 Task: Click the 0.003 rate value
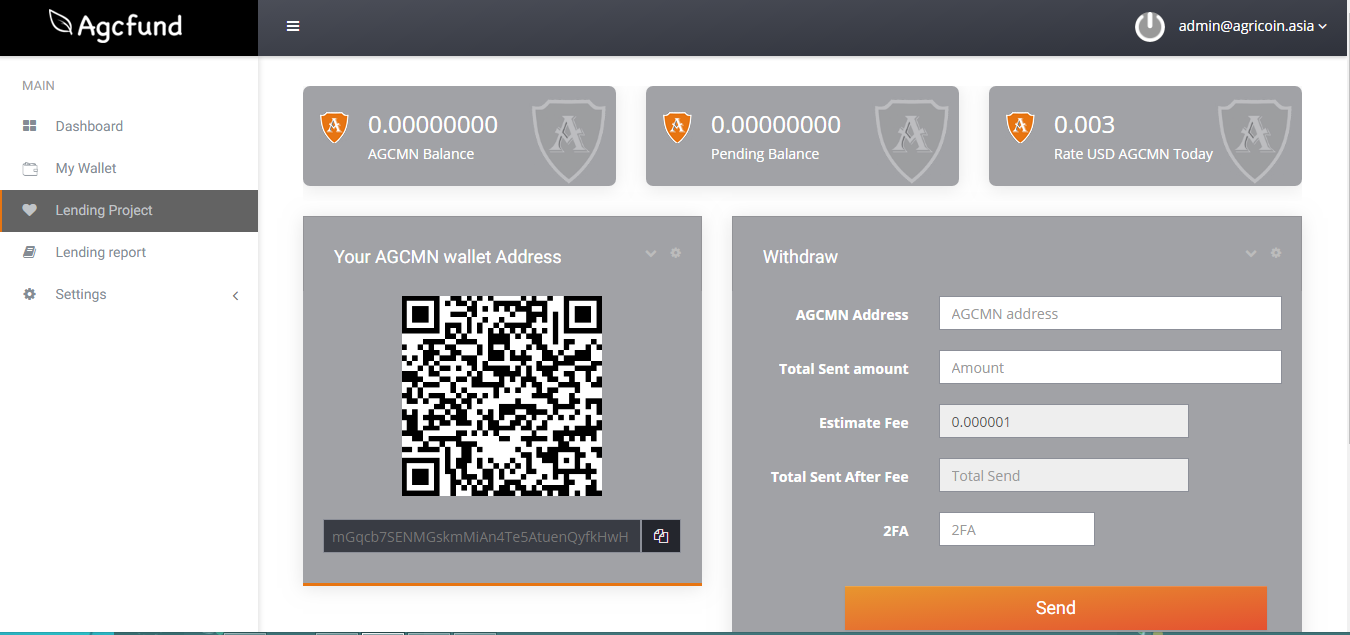pos(1084,125)
